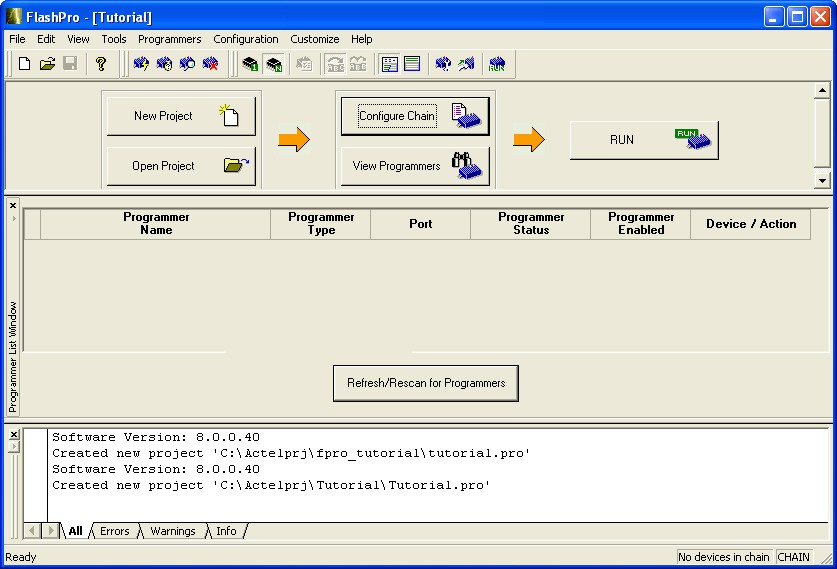
Task: Expand Programmer List Window with small arrow
Action: pyautogui.click(x=14, y=218)
